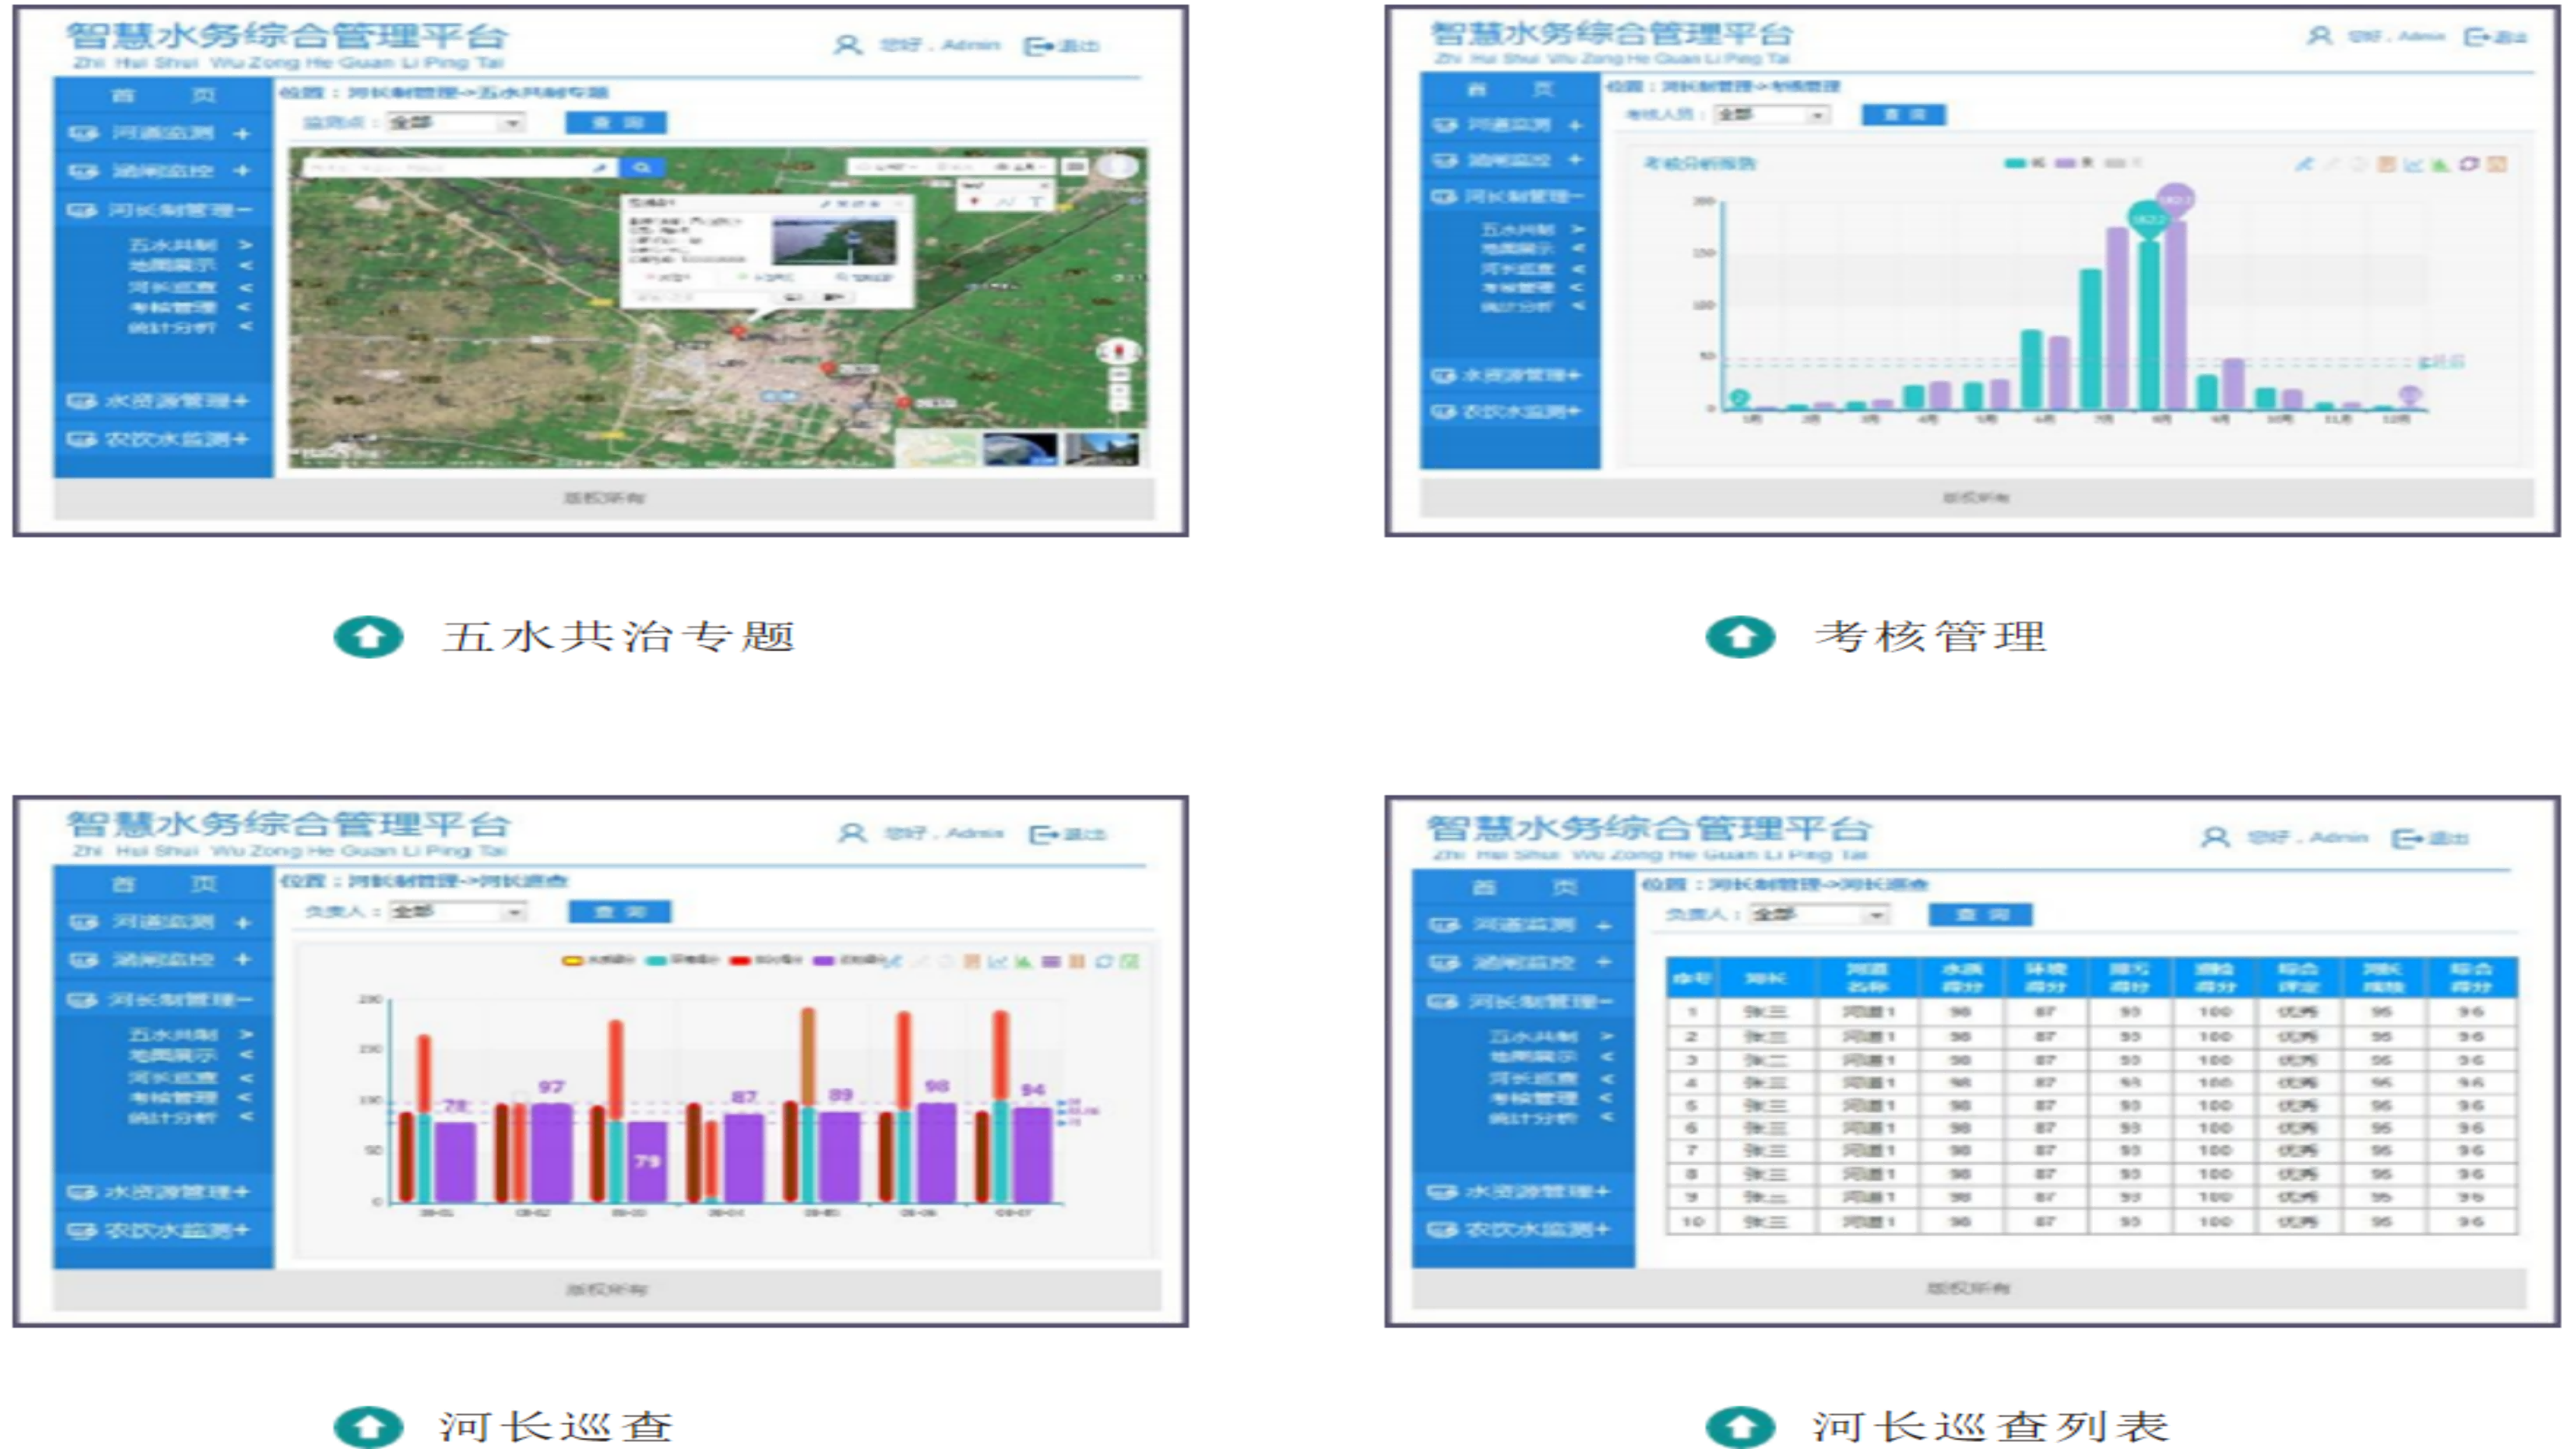Toggle the grey legend series in 考核管理 chart
Viewport: 2576px width, 1449px height.
2114,163
